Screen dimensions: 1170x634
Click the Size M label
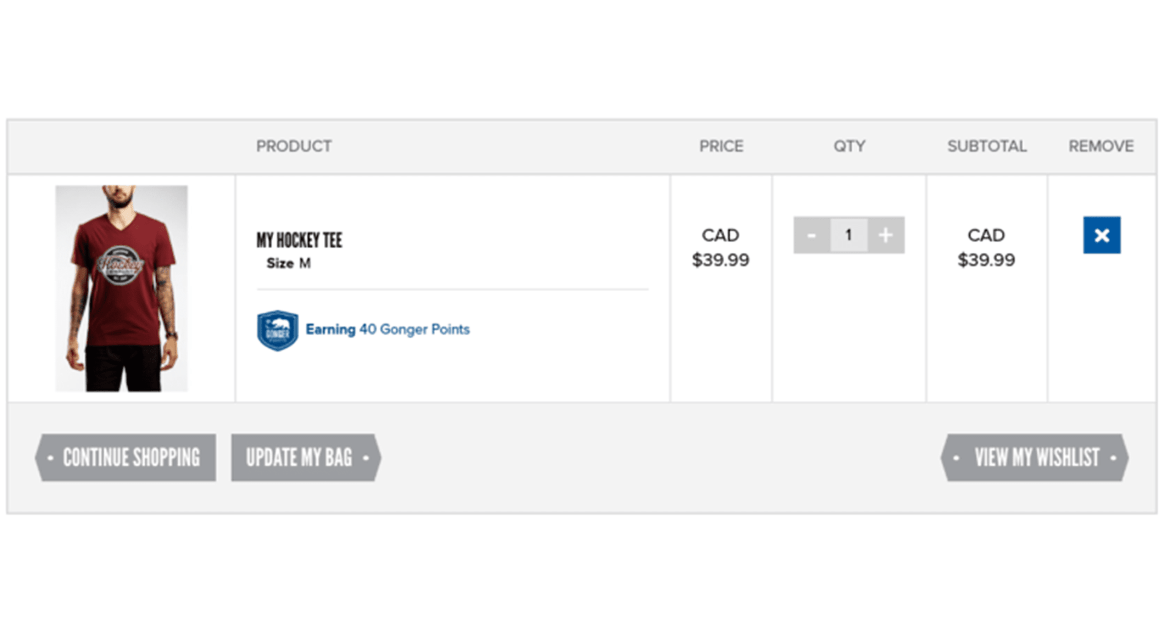click(x=287, y=262)
